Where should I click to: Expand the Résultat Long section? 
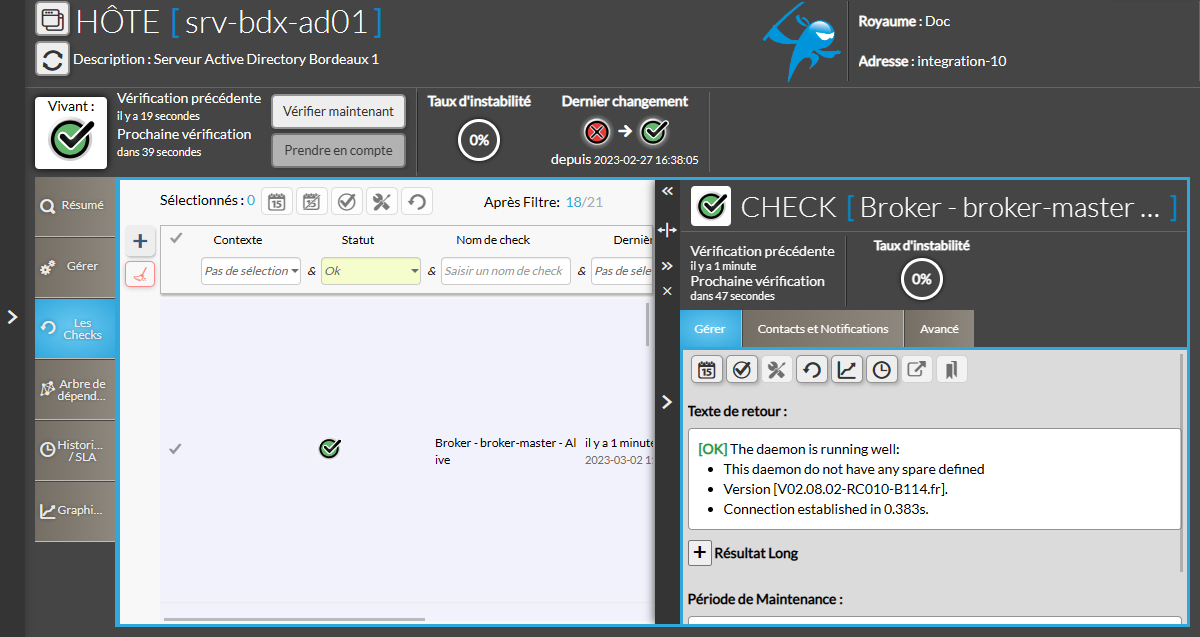coord(700,552)
